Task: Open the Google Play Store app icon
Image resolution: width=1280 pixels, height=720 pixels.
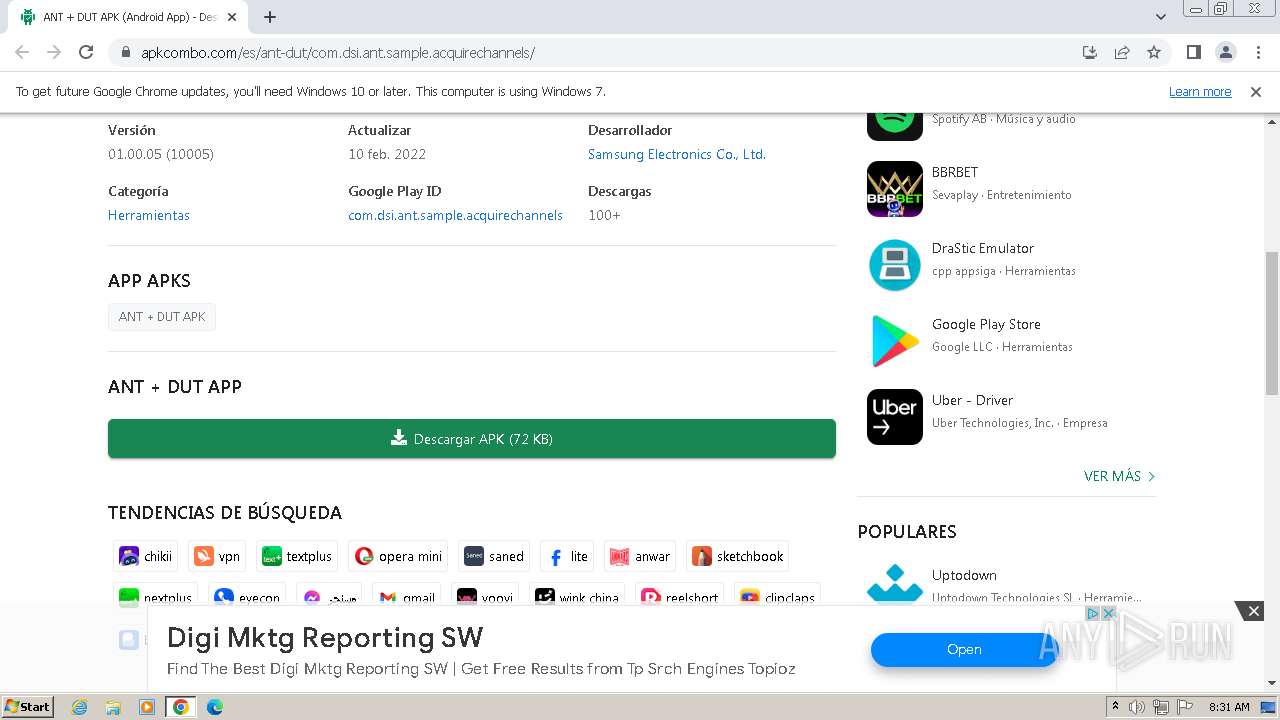Action: 895,341
